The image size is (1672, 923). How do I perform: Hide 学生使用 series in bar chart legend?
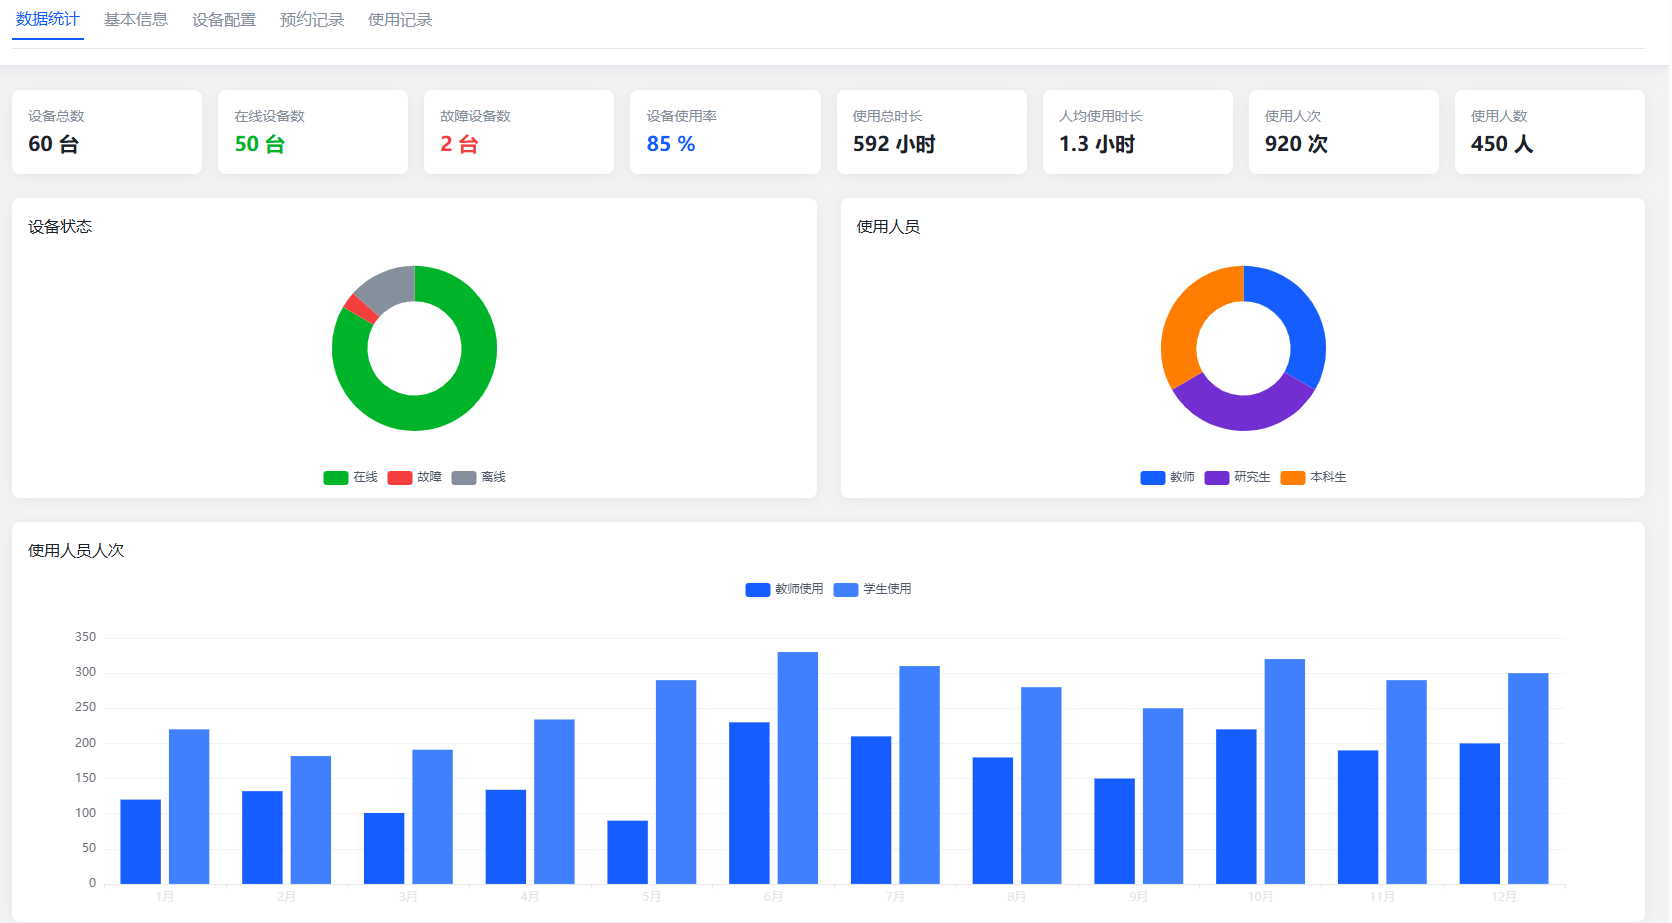click(x=873, y=589)
